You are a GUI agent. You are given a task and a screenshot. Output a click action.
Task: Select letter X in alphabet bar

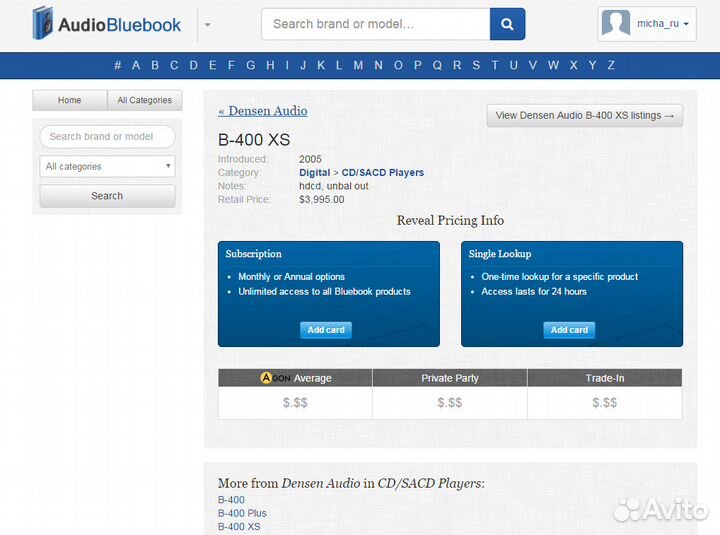[574, 65]
